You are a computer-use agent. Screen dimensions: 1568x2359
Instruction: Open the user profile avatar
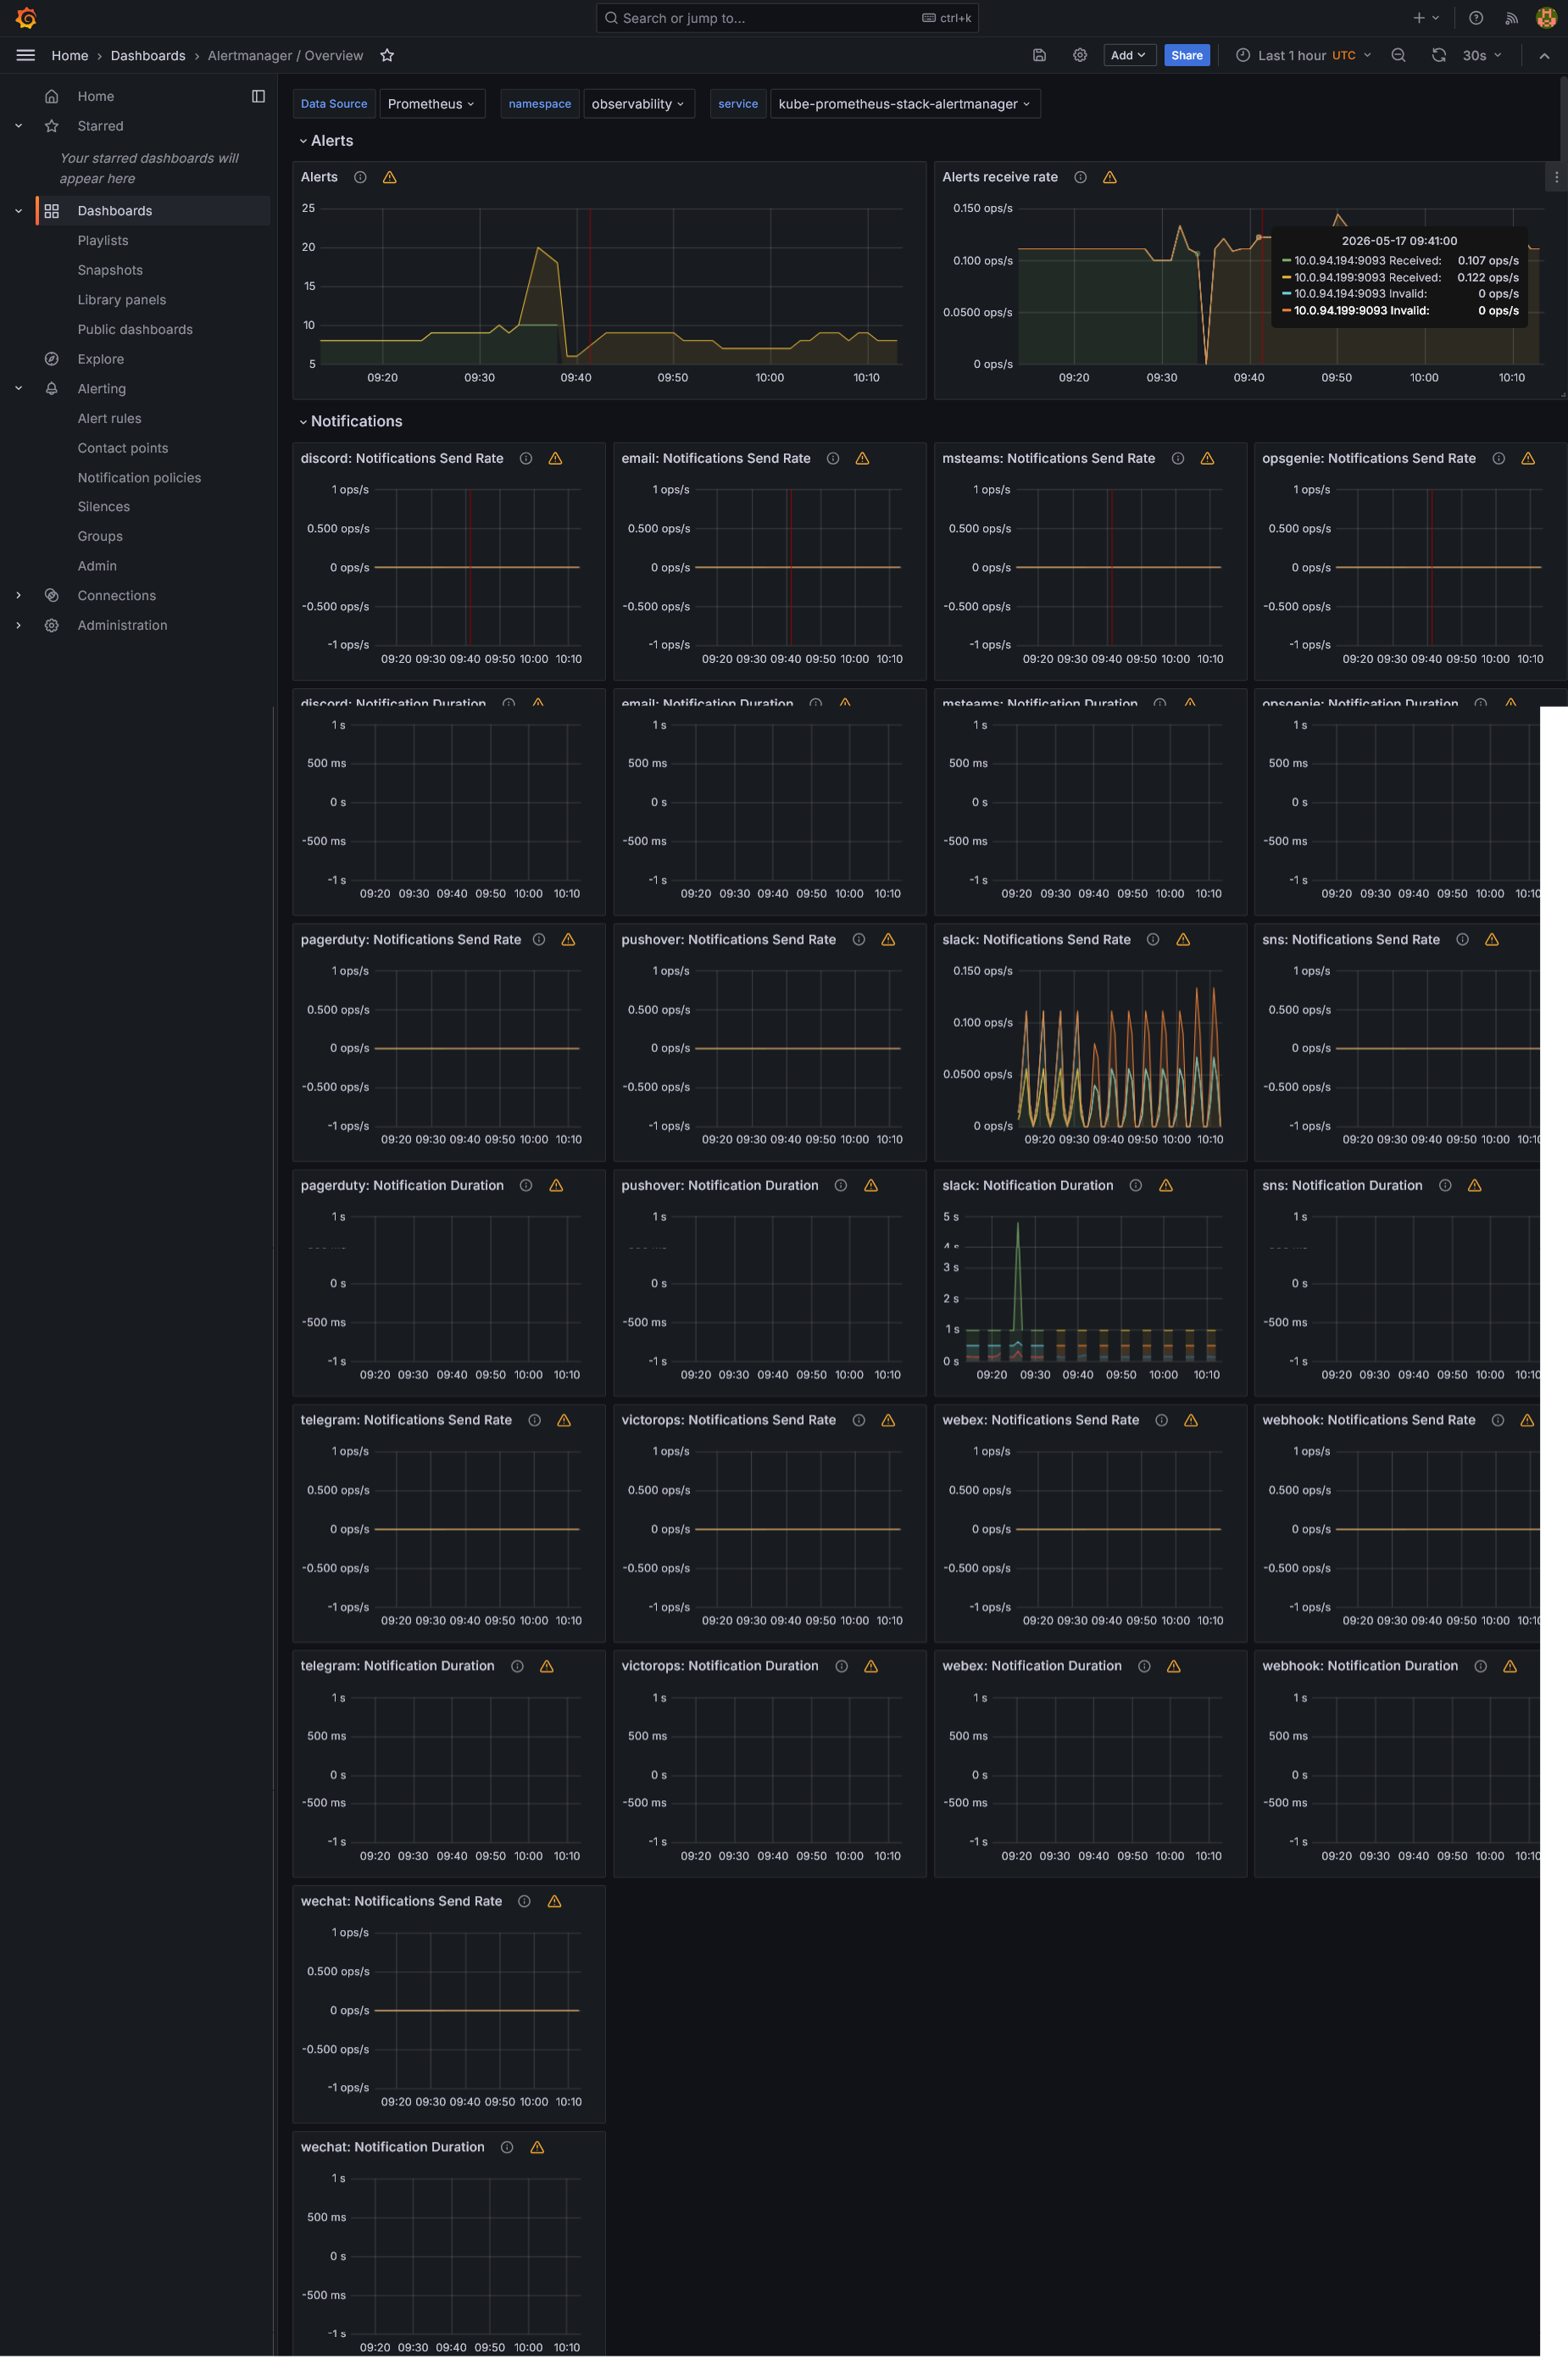(1546, 18)
